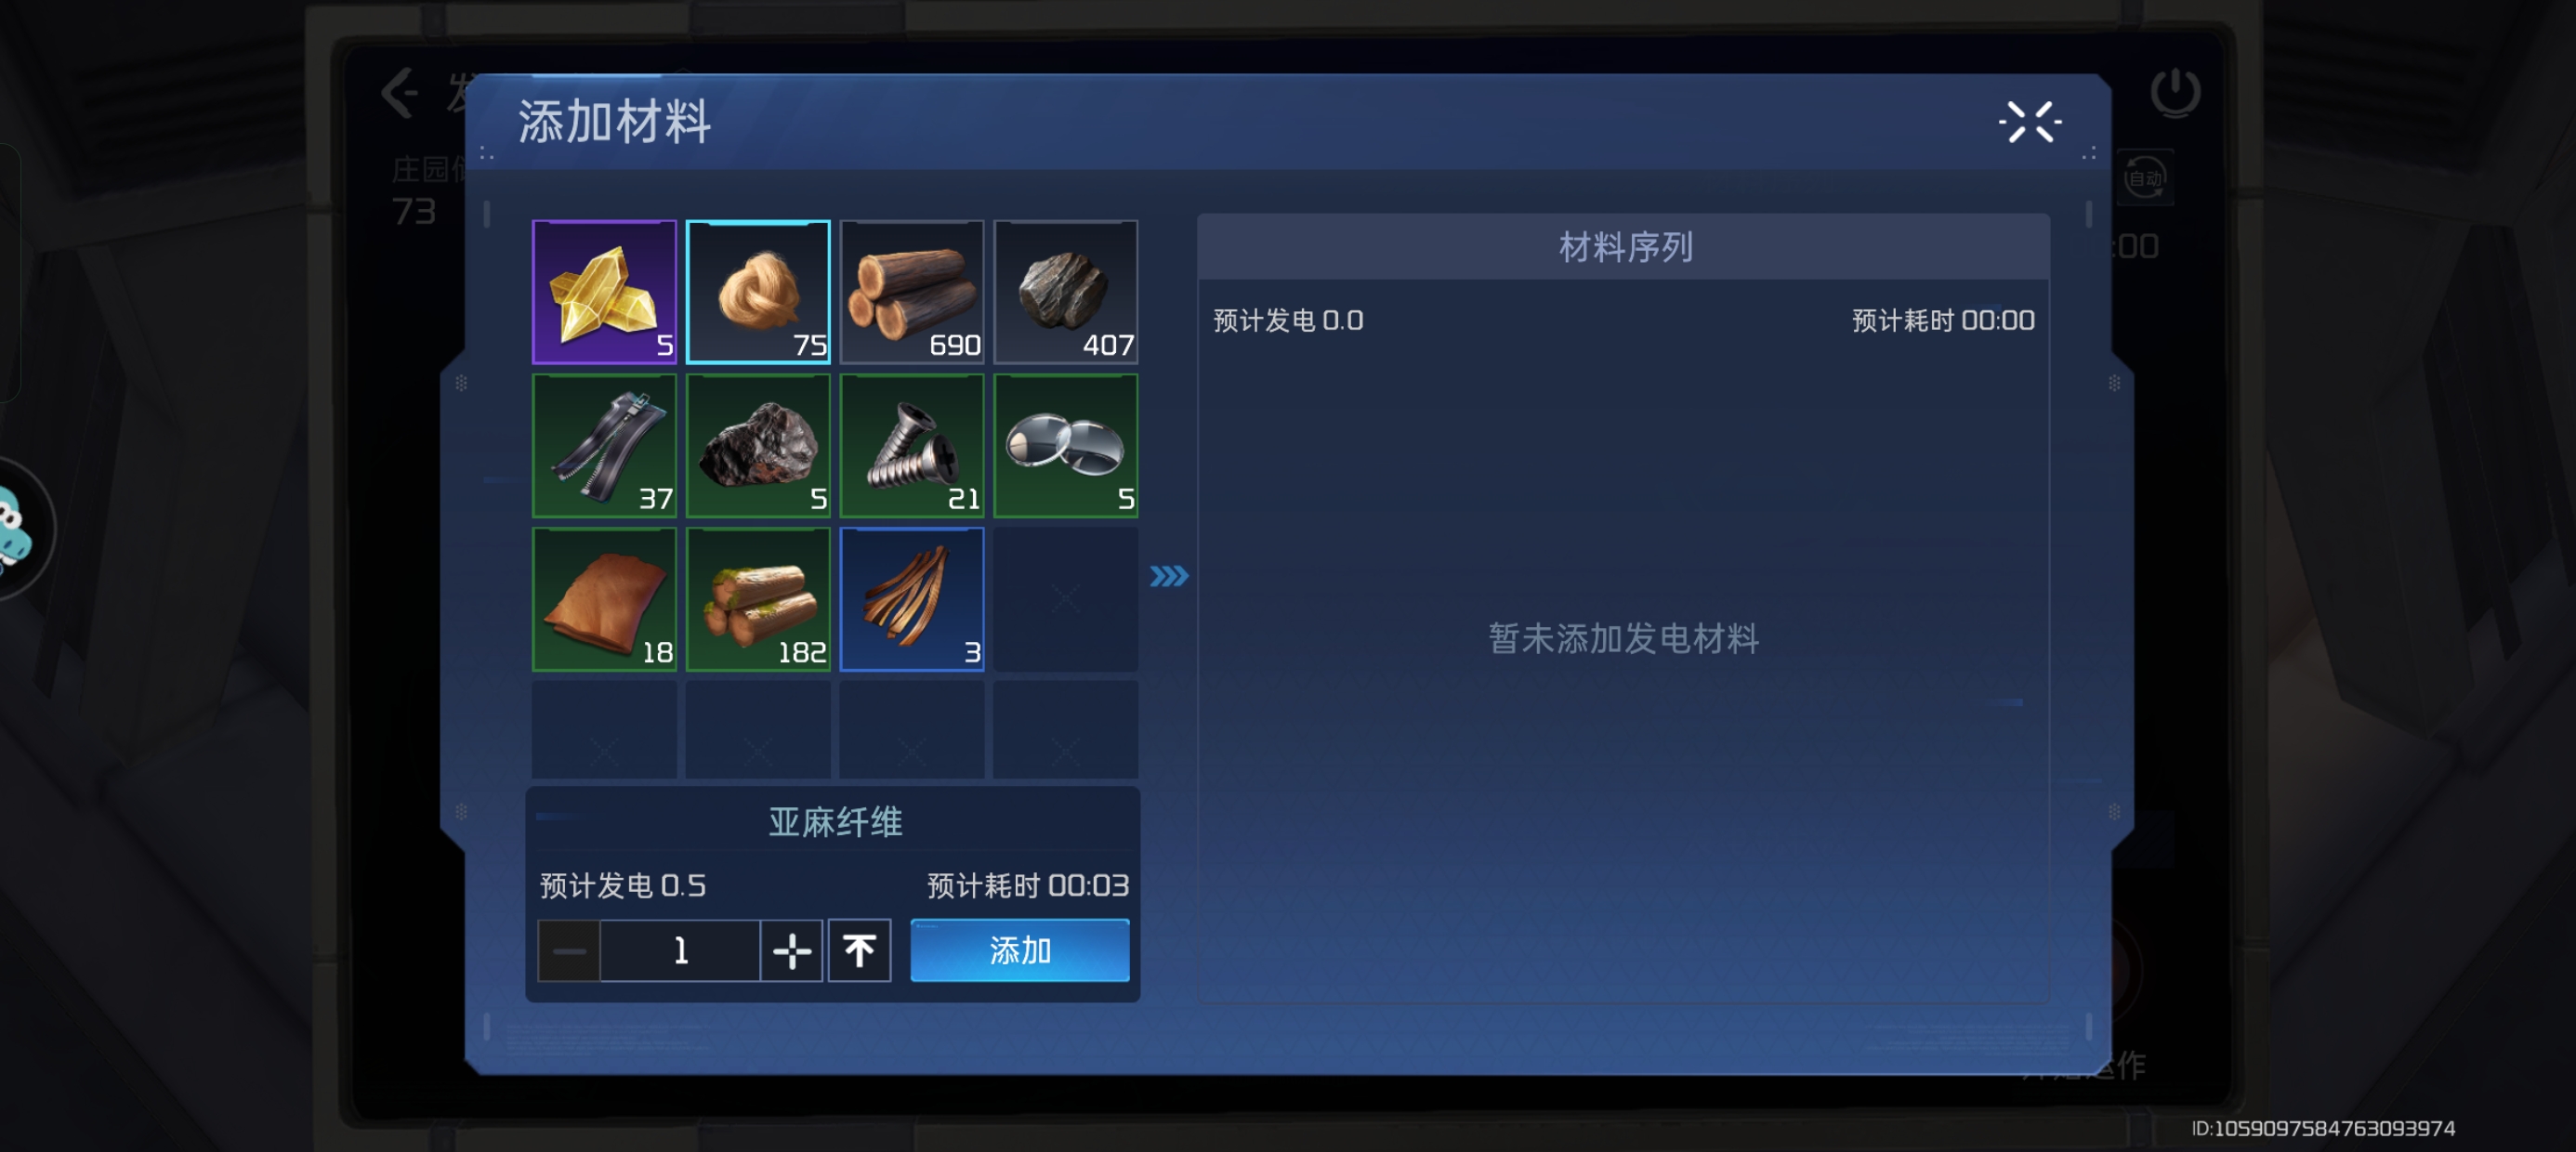Select the zipper material with count 37
2576x1152 pixels.
(x=604, y=445)
